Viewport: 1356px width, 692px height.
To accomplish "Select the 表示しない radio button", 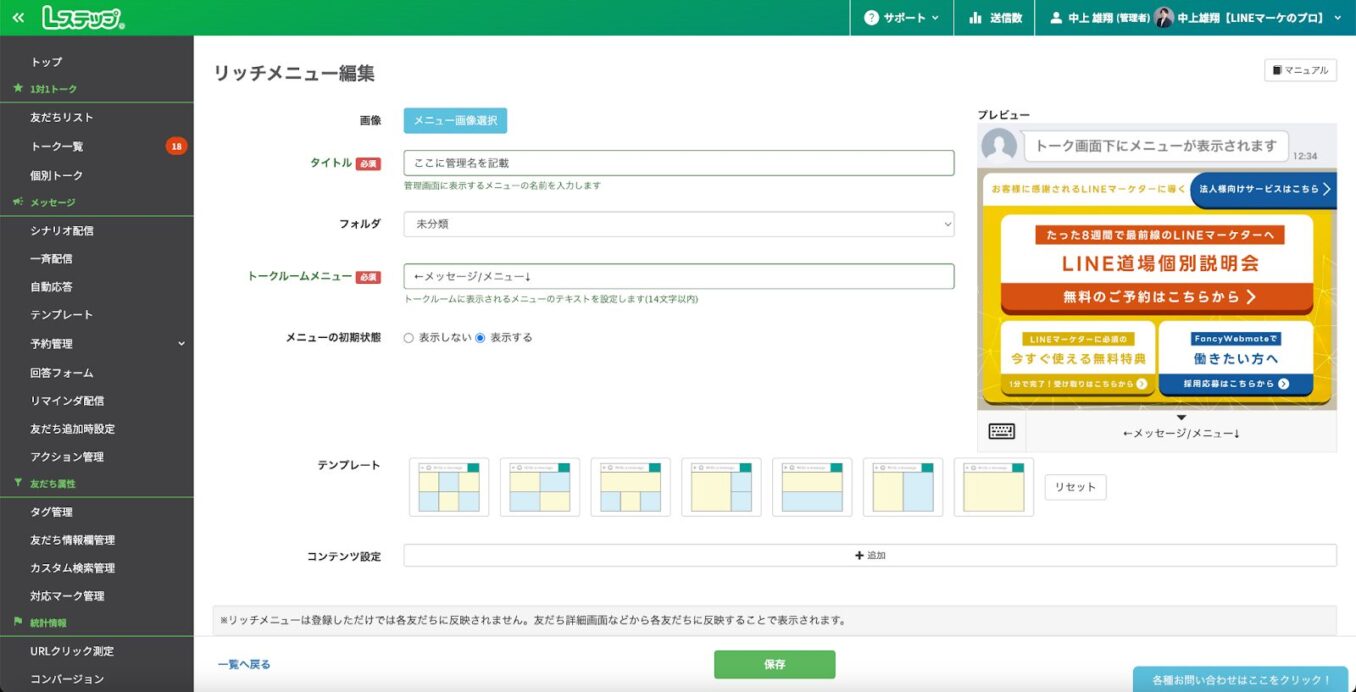I will (x=409, y=337).
